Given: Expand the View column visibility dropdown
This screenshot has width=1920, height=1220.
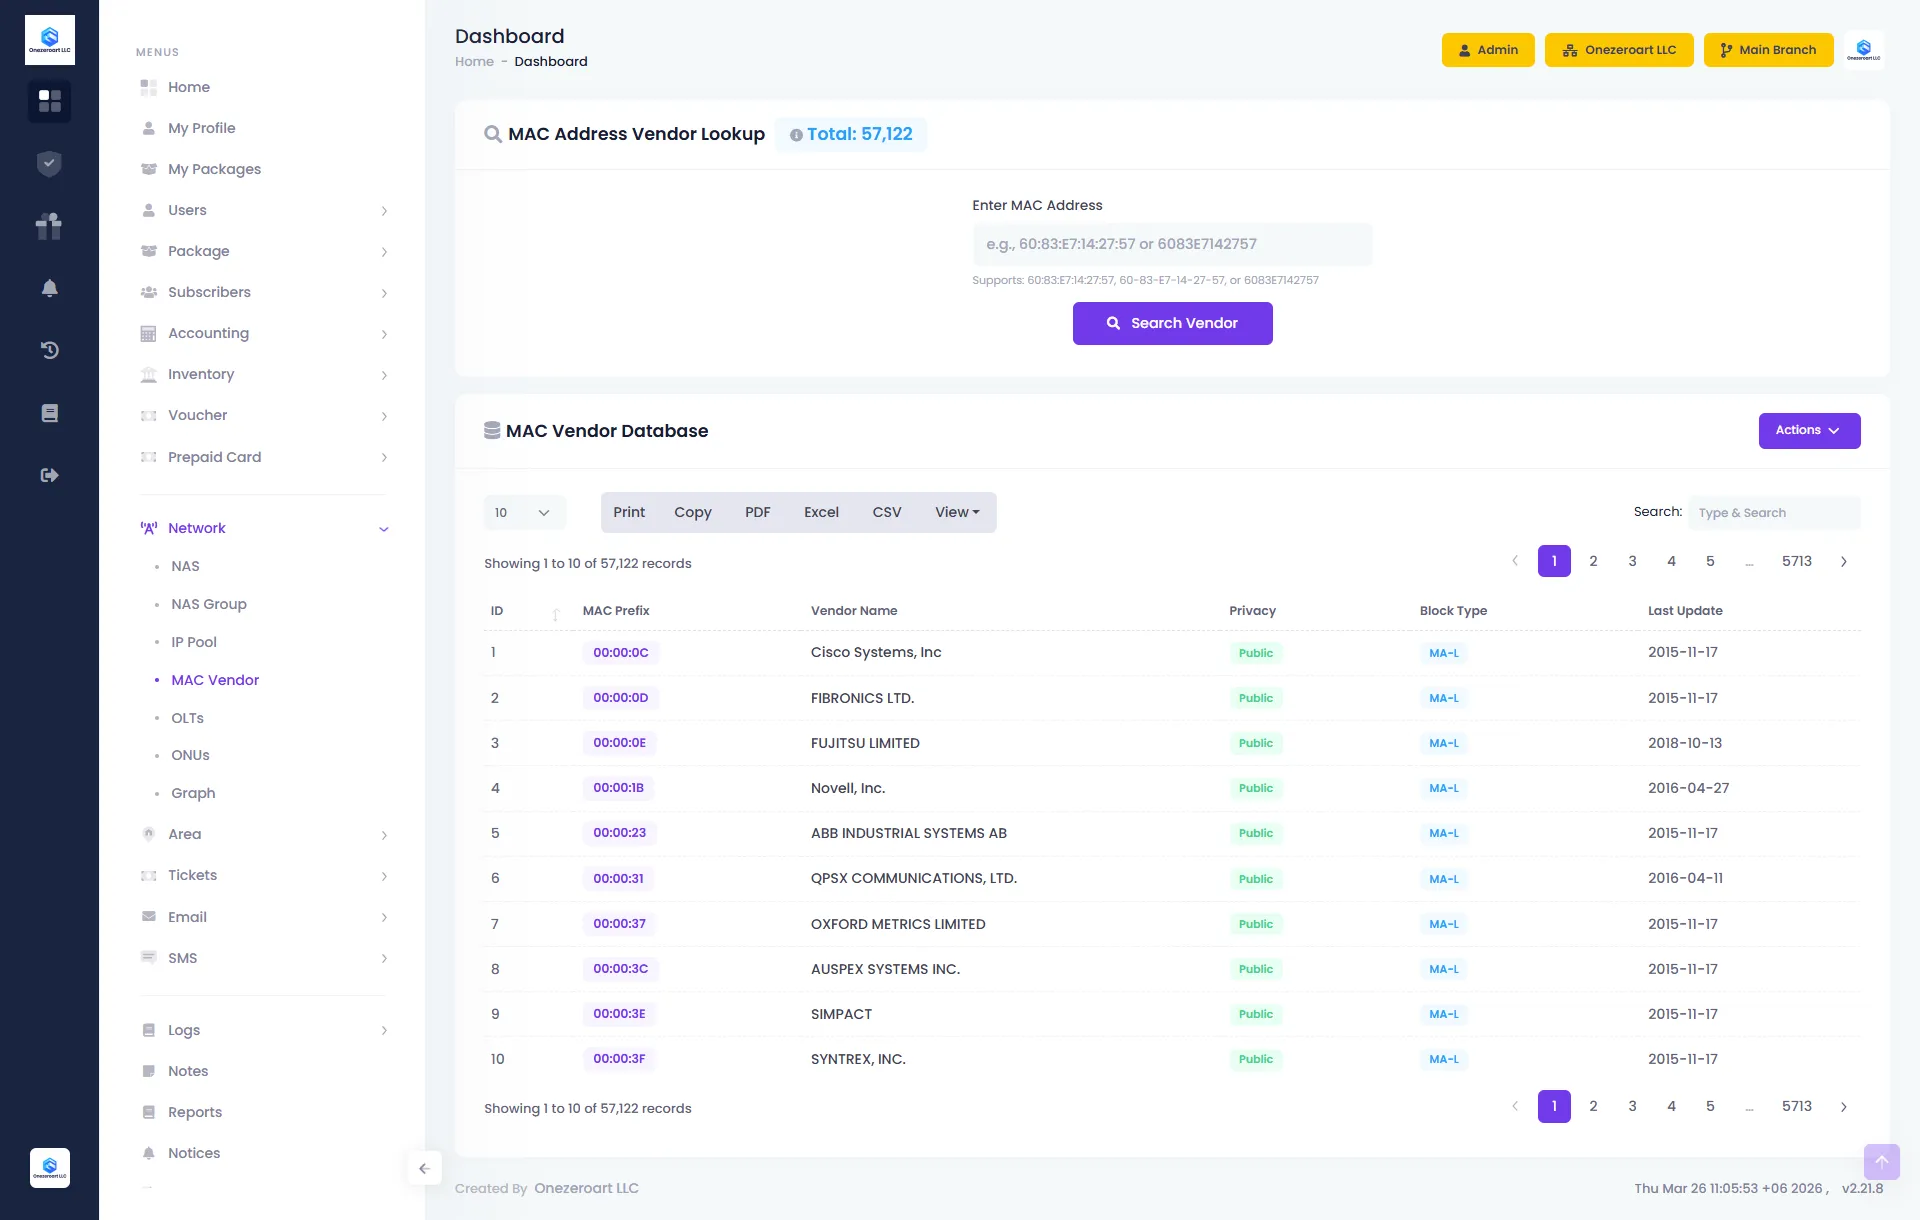Looking at the screenshot, I should (x=957, y=513).
